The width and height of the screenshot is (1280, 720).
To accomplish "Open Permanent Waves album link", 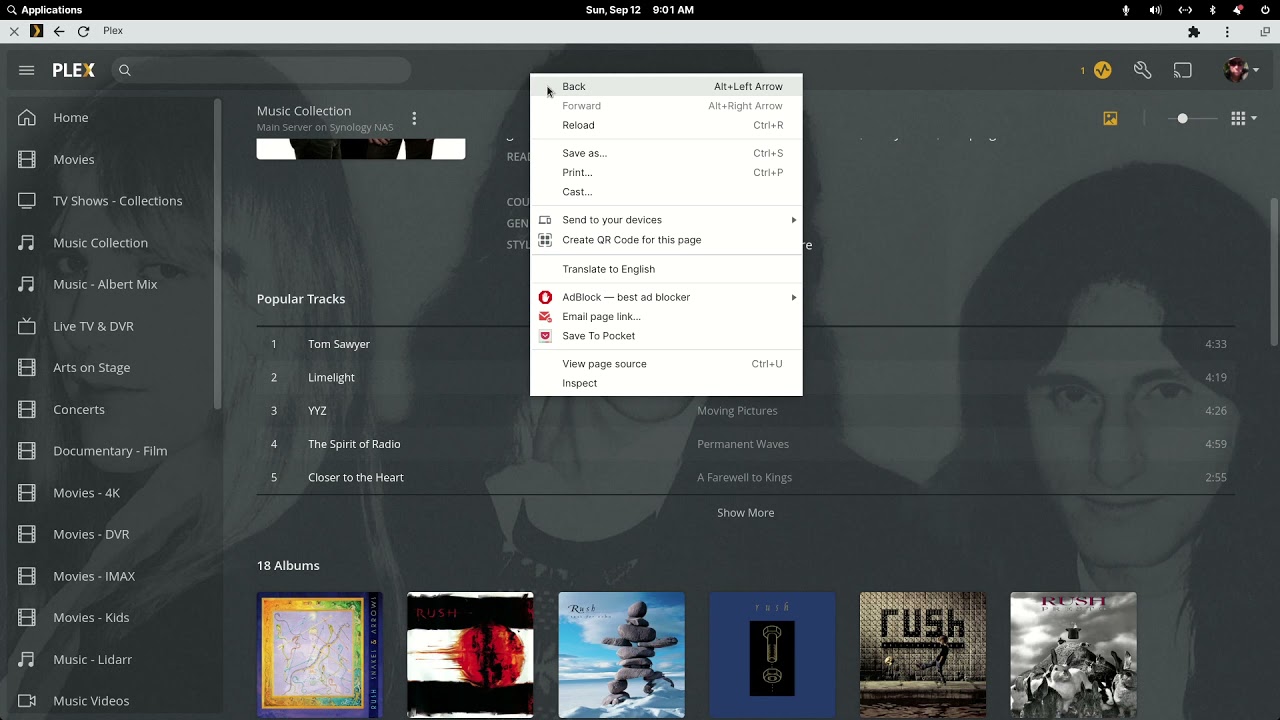I will coord(743,444).
